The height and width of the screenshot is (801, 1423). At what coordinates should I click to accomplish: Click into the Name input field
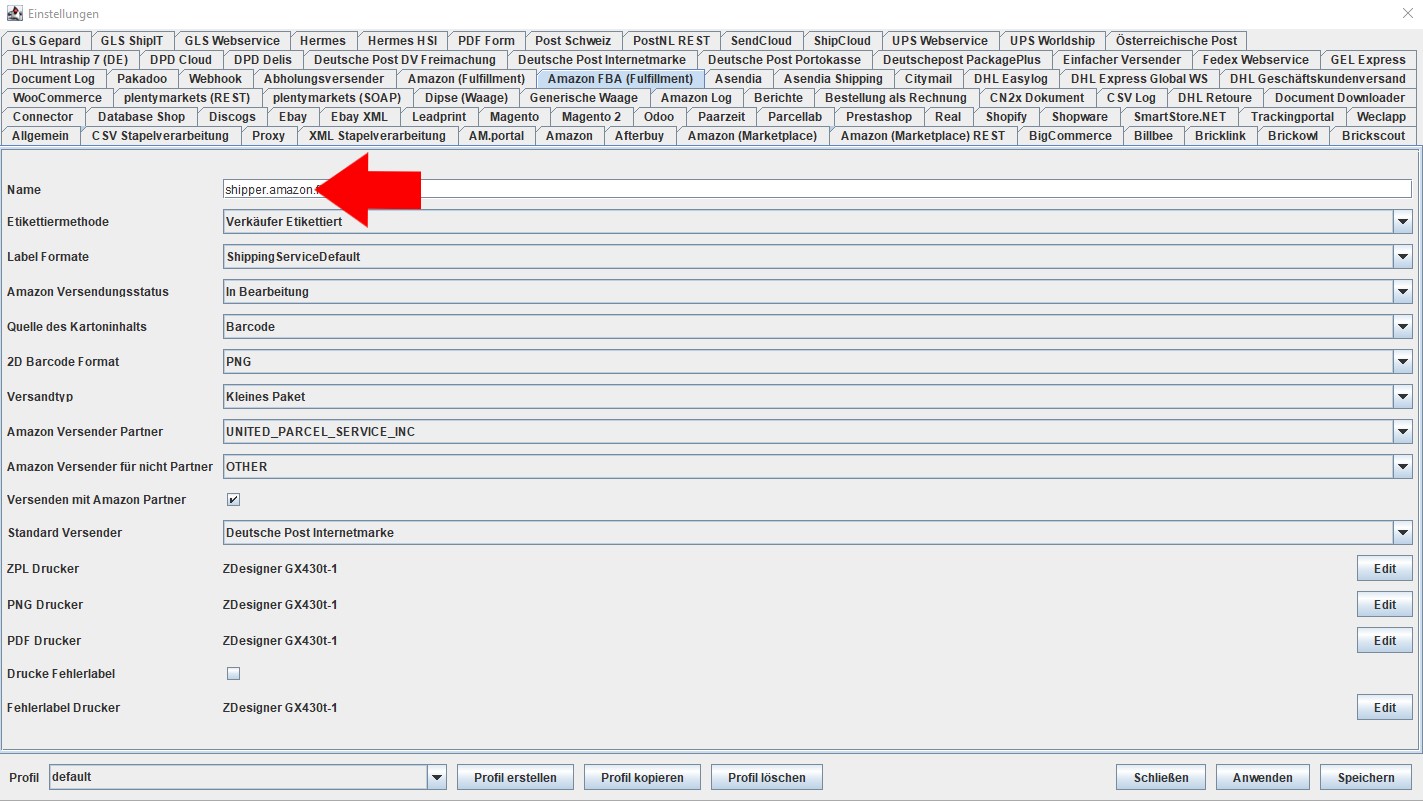click(817, 189)
